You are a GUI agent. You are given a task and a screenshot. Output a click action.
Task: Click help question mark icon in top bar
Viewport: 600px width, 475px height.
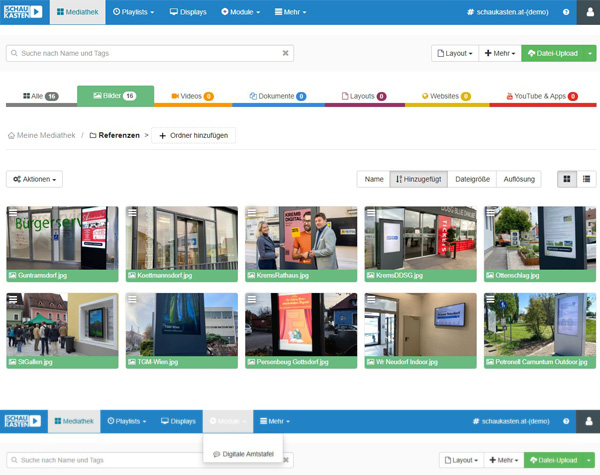(567, 12)
